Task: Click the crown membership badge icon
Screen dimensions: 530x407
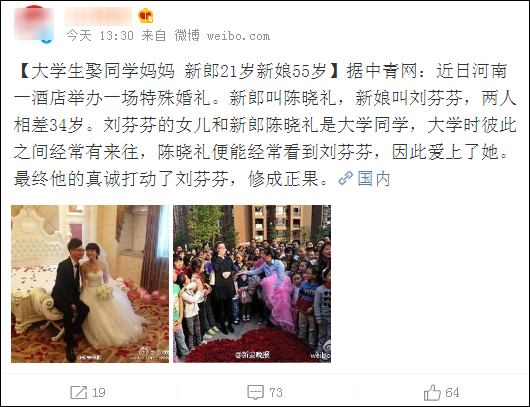Action: coord(146,16)
